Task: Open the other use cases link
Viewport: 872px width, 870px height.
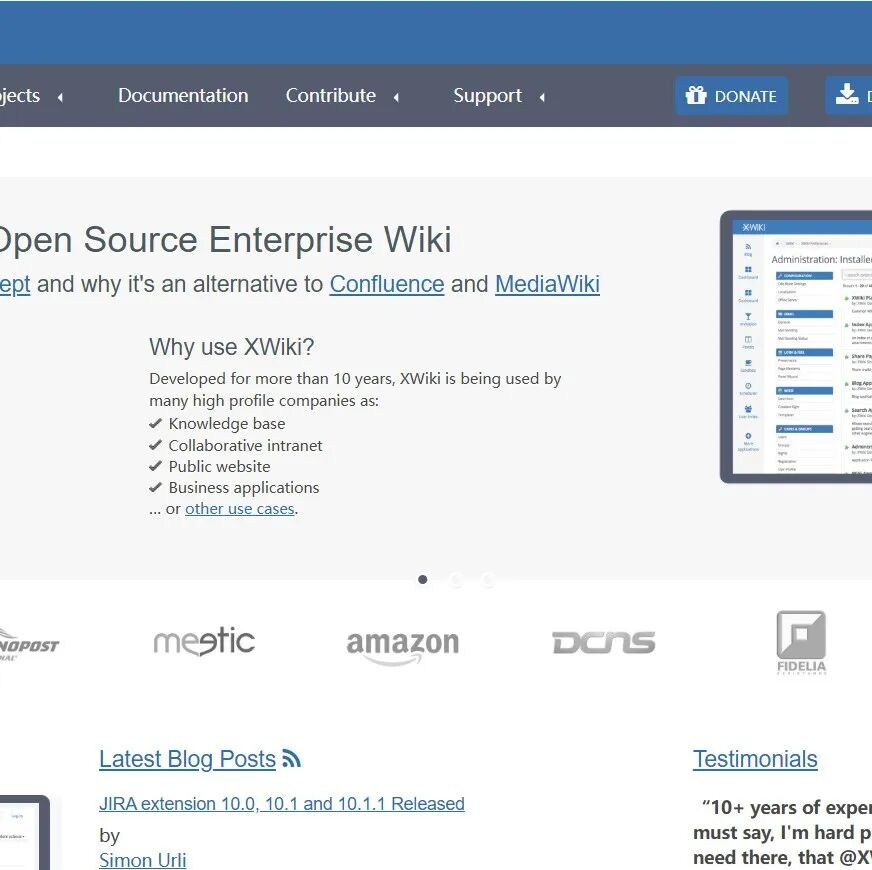Action: point(240,508)
